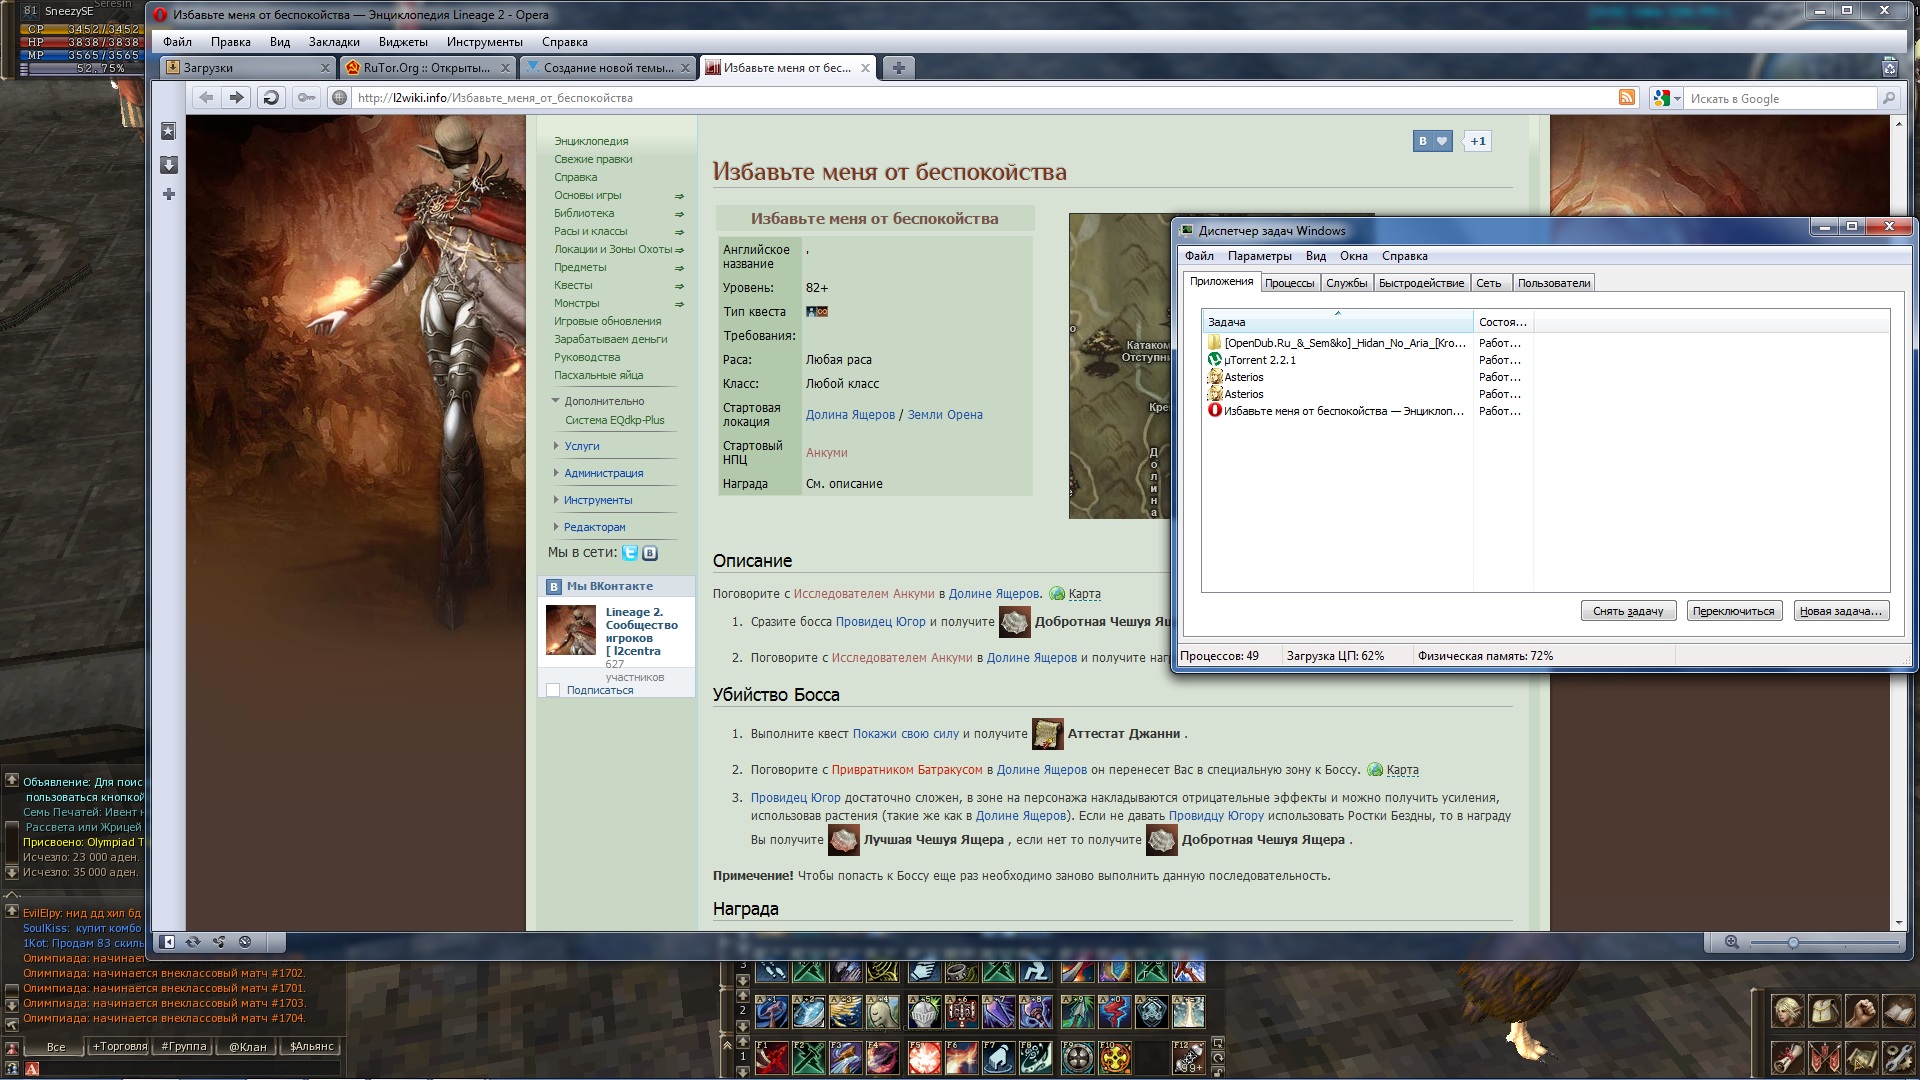
Task: Open Opera's Инструменты menu
Action: (x=484, y=42)
